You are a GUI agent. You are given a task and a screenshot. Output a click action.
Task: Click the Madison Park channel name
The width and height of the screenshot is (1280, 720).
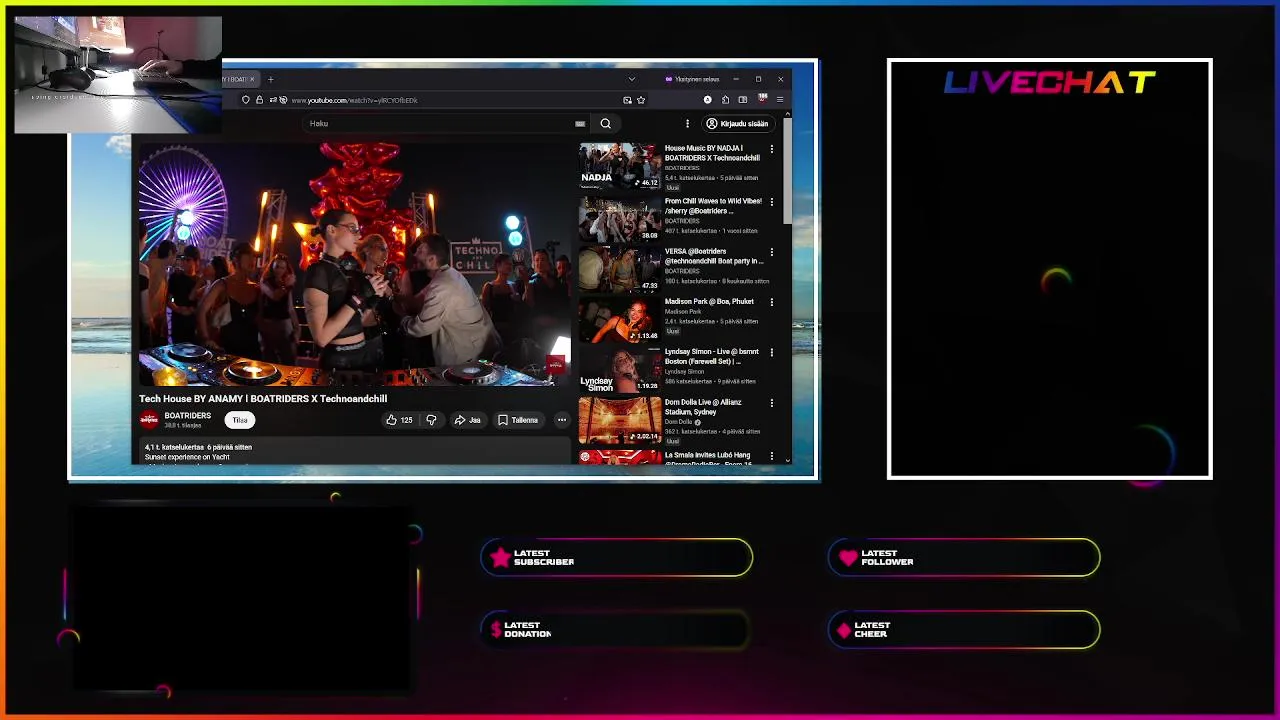tap(683, 312)
